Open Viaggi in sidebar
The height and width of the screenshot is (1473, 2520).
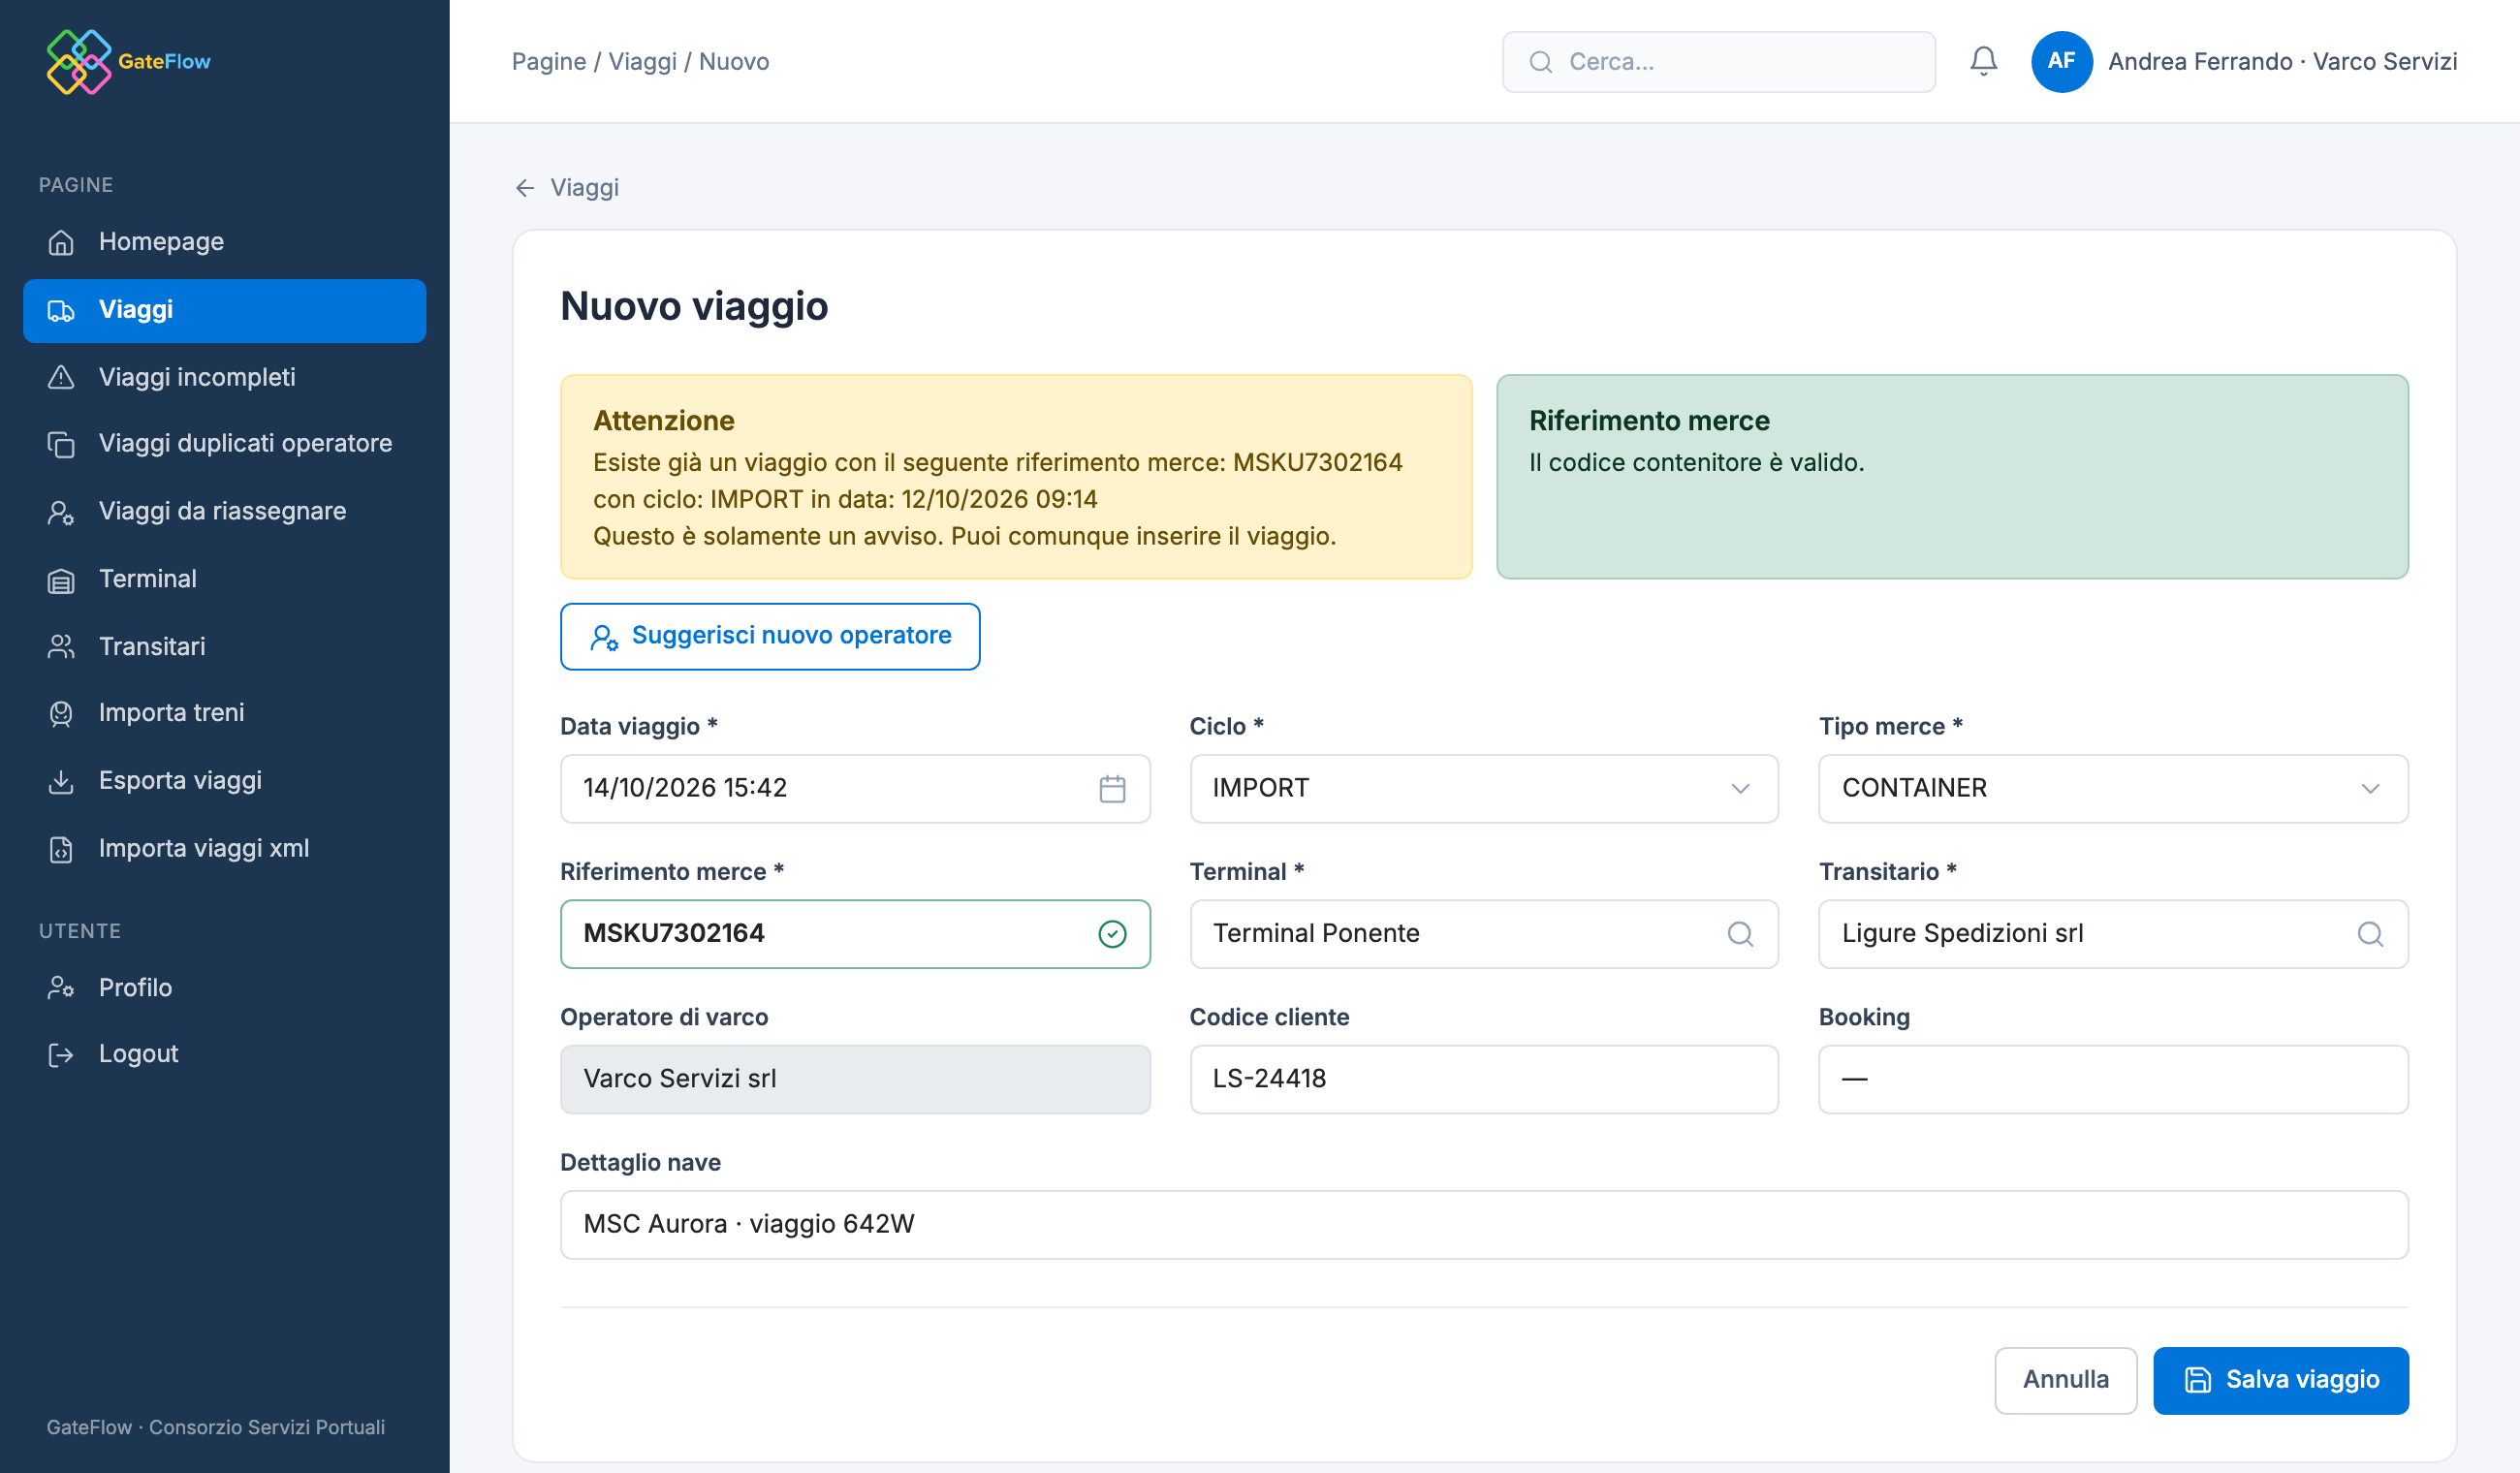point(224,310)
